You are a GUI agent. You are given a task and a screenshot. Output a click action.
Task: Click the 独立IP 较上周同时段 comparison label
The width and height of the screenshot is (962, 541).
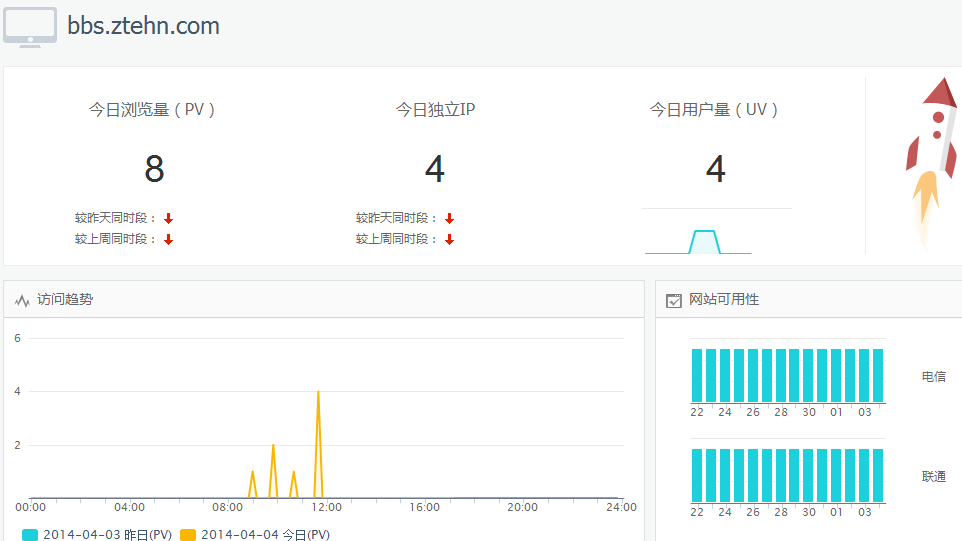coord(396,239)
